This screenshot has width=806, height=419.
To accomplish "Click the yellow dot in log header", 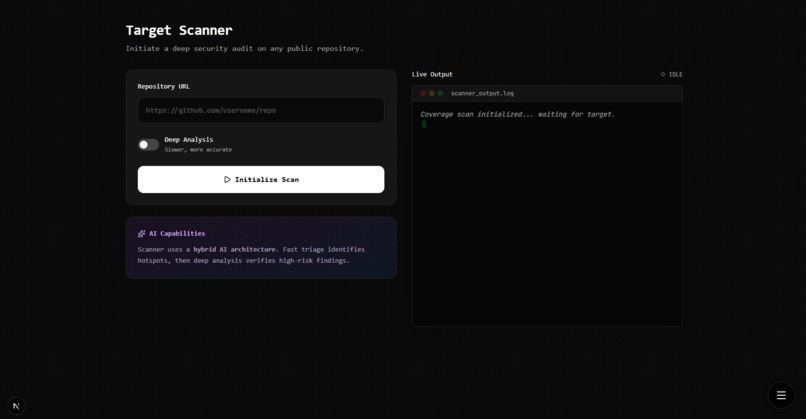I will pos(432,94).
